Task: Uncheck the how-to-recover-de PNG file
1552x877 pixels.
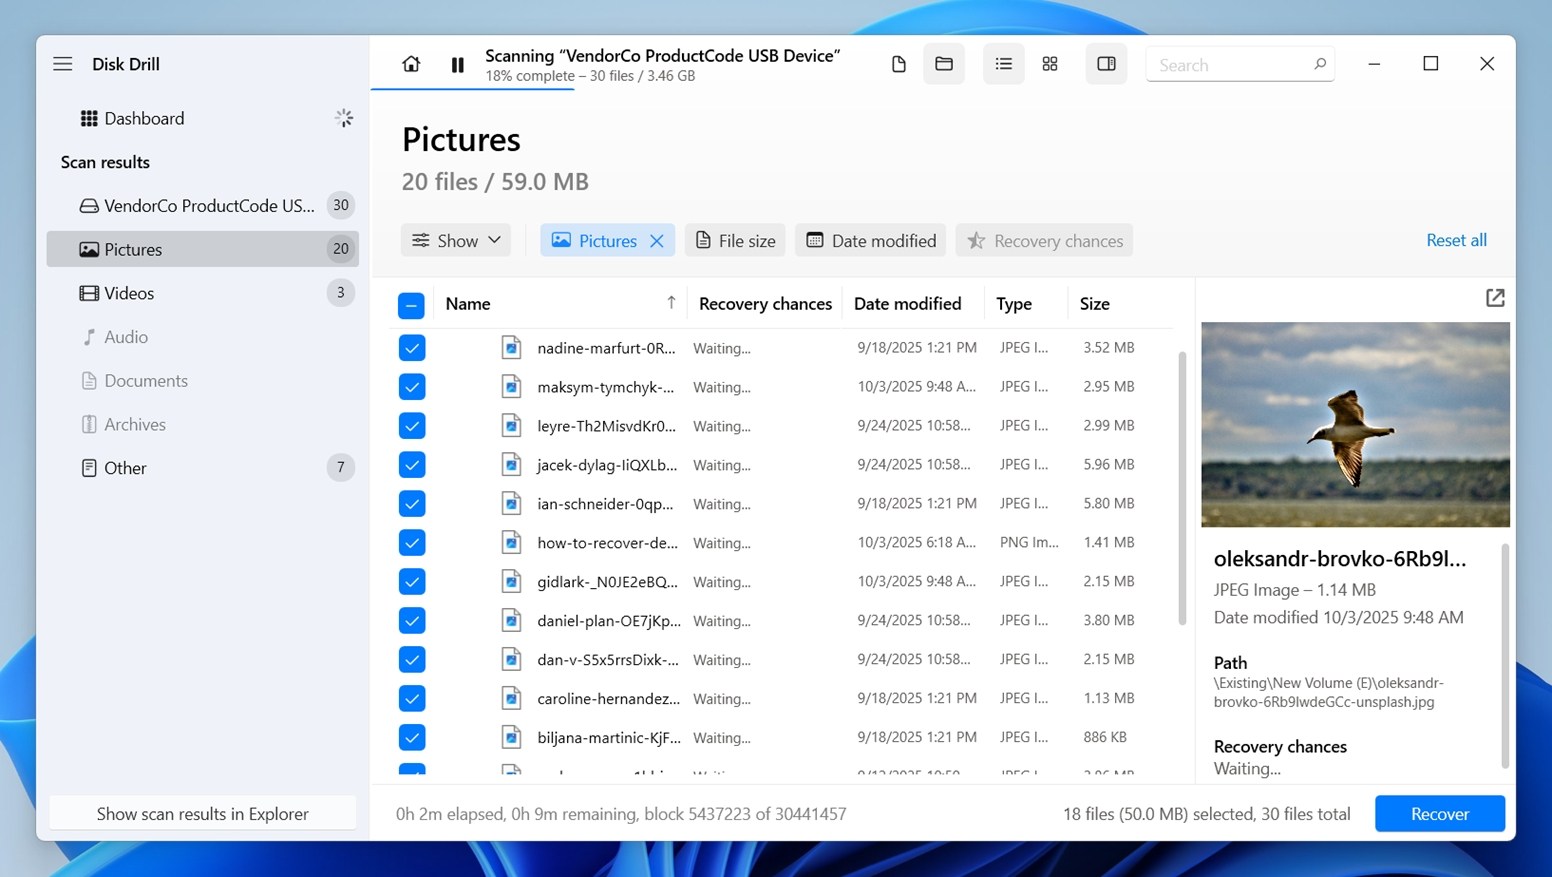Action: coord(412,543)
